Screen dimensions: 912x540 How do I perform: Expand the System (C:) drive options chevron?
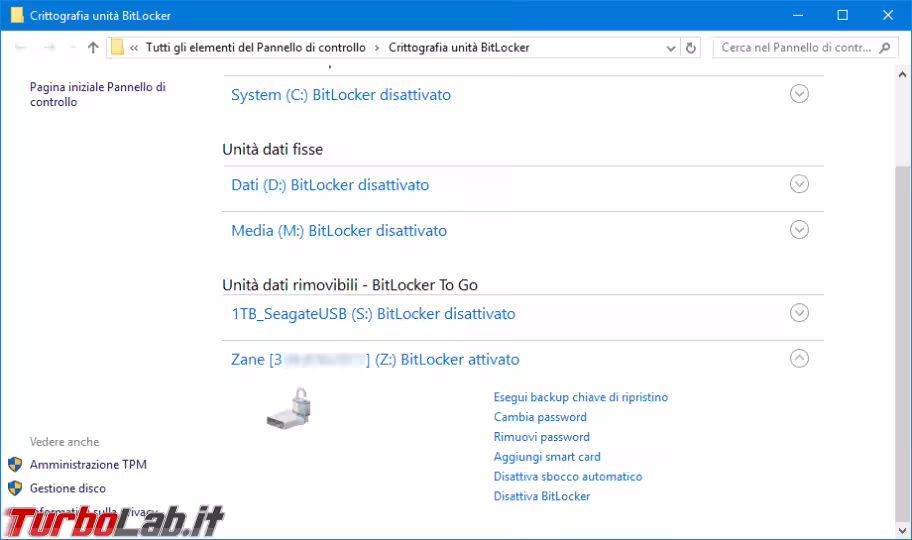tap(799, 94)
